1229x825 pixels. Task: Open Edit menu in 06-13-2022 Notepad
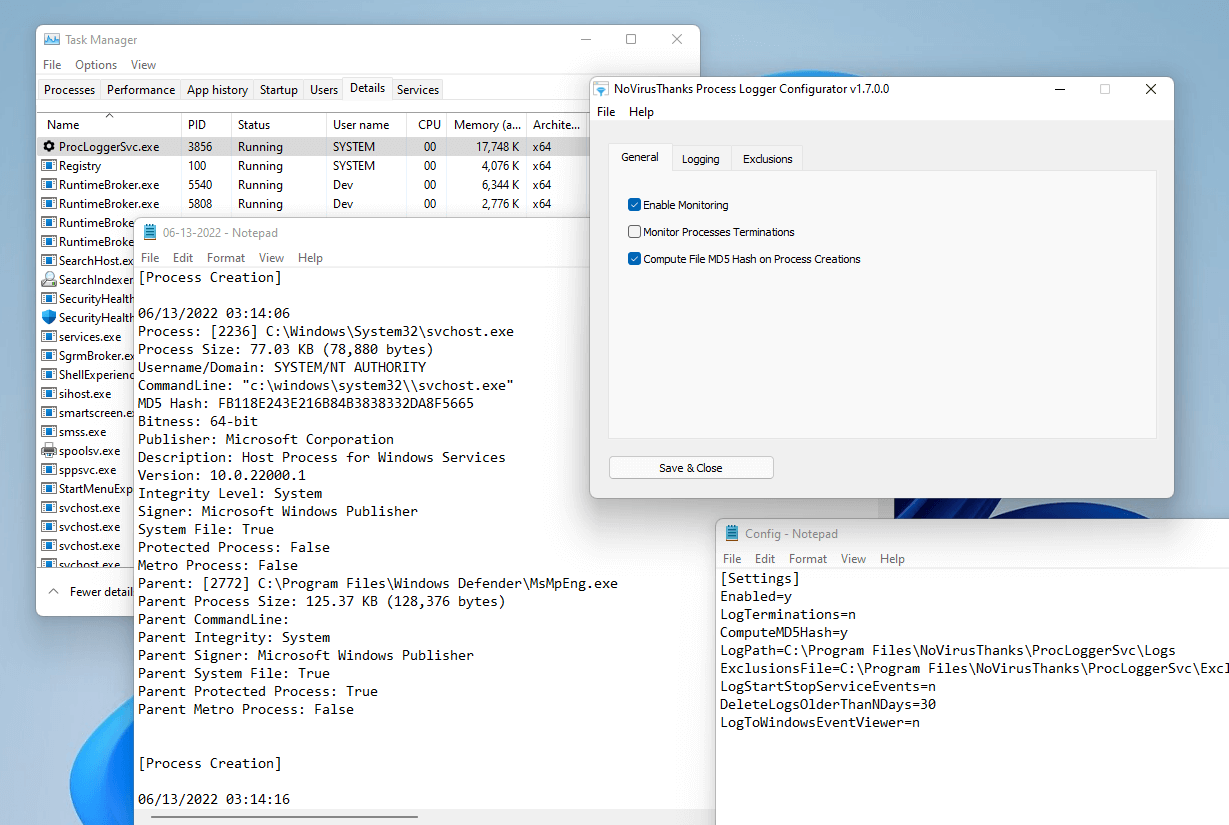[x=183, y=258]
